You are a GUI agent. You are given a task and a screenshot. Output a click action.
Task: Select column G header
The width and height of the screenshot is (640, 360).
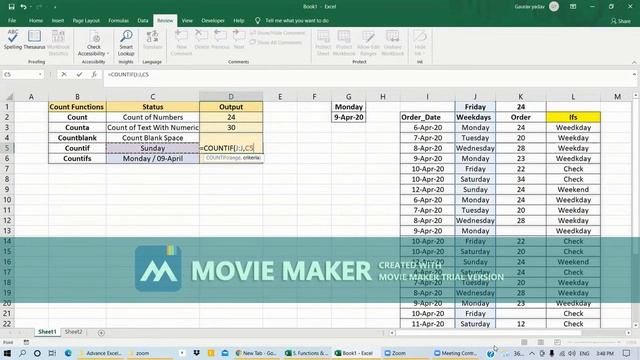349,97
